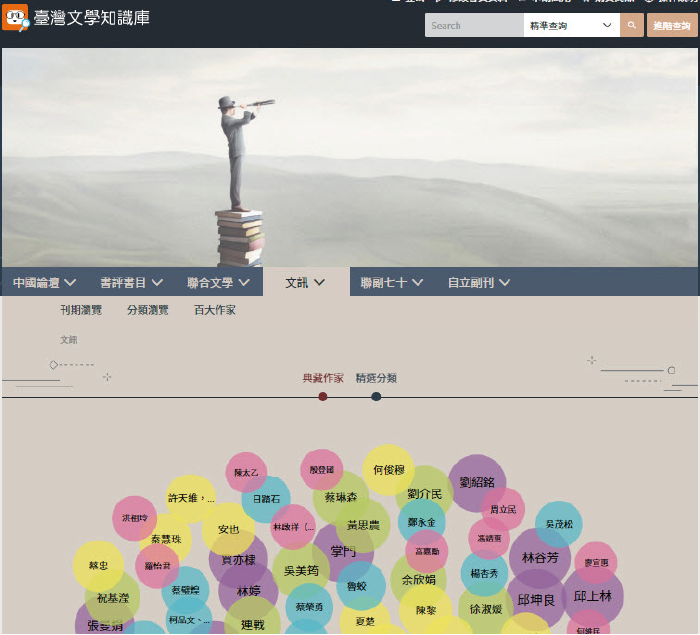Select the yellow 何俊穆 author bubble
The width and height of the screenshot is (700, 635).
[x=388, y=469]
